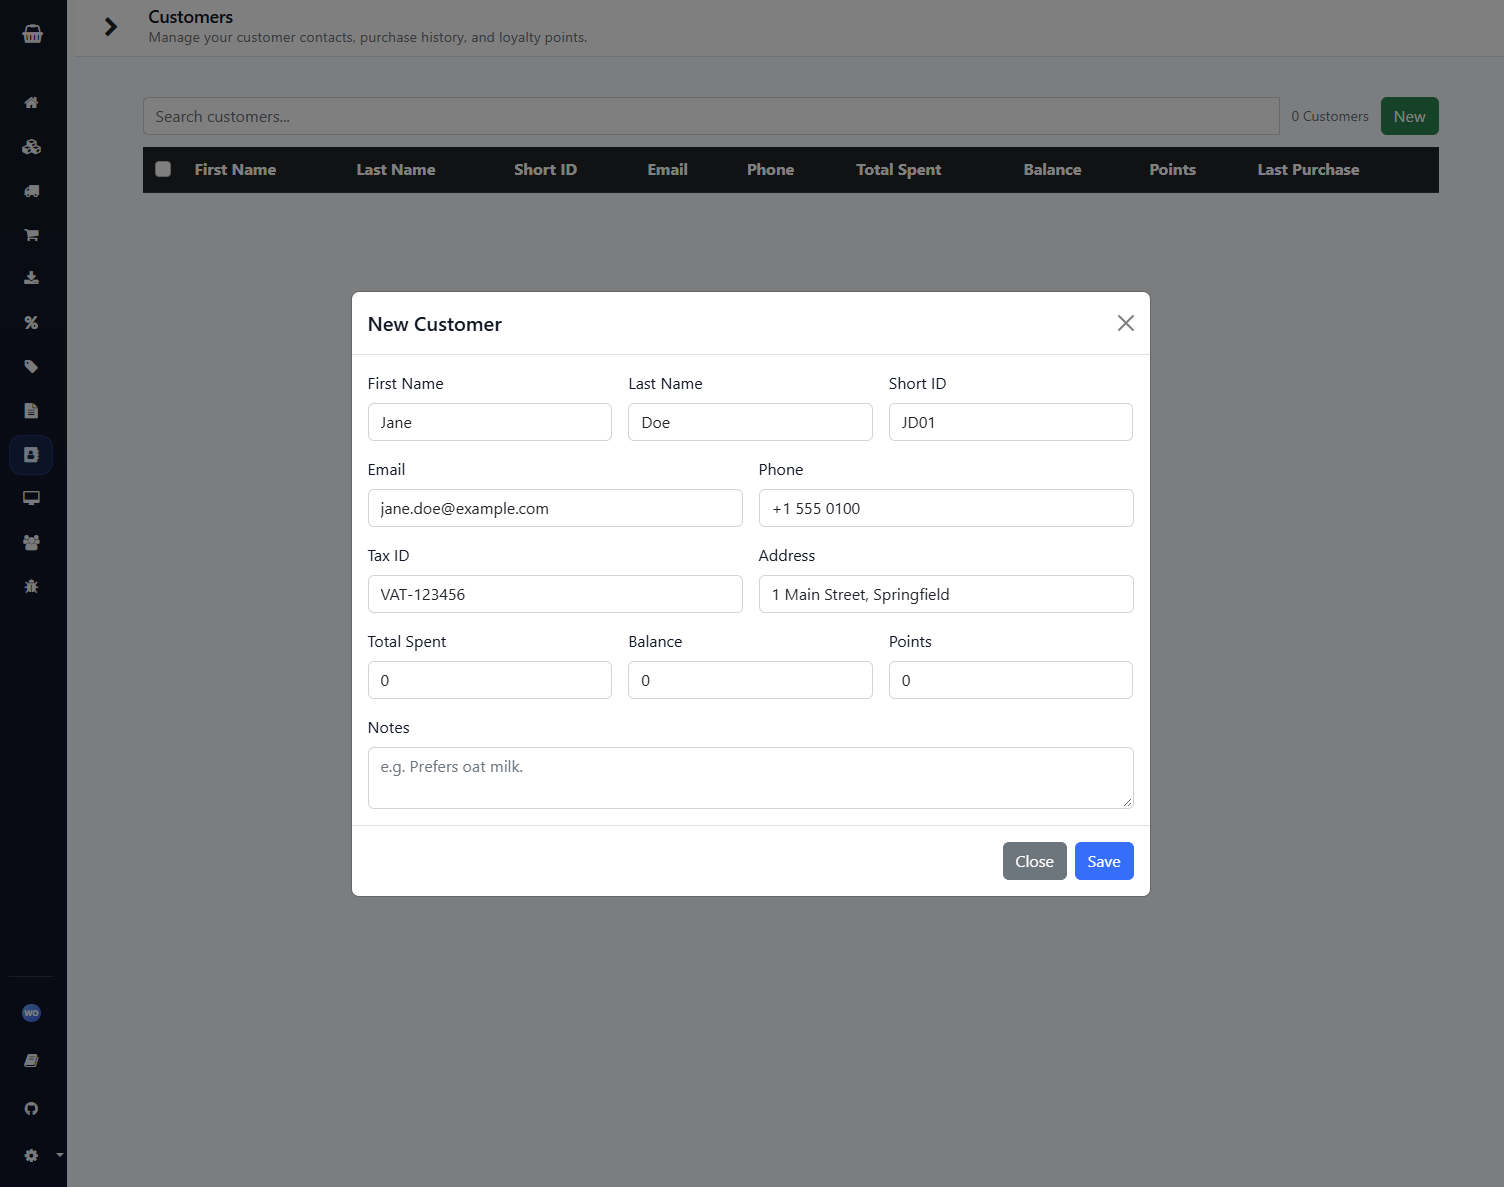Focus the Address input field

tap(946, 594)
